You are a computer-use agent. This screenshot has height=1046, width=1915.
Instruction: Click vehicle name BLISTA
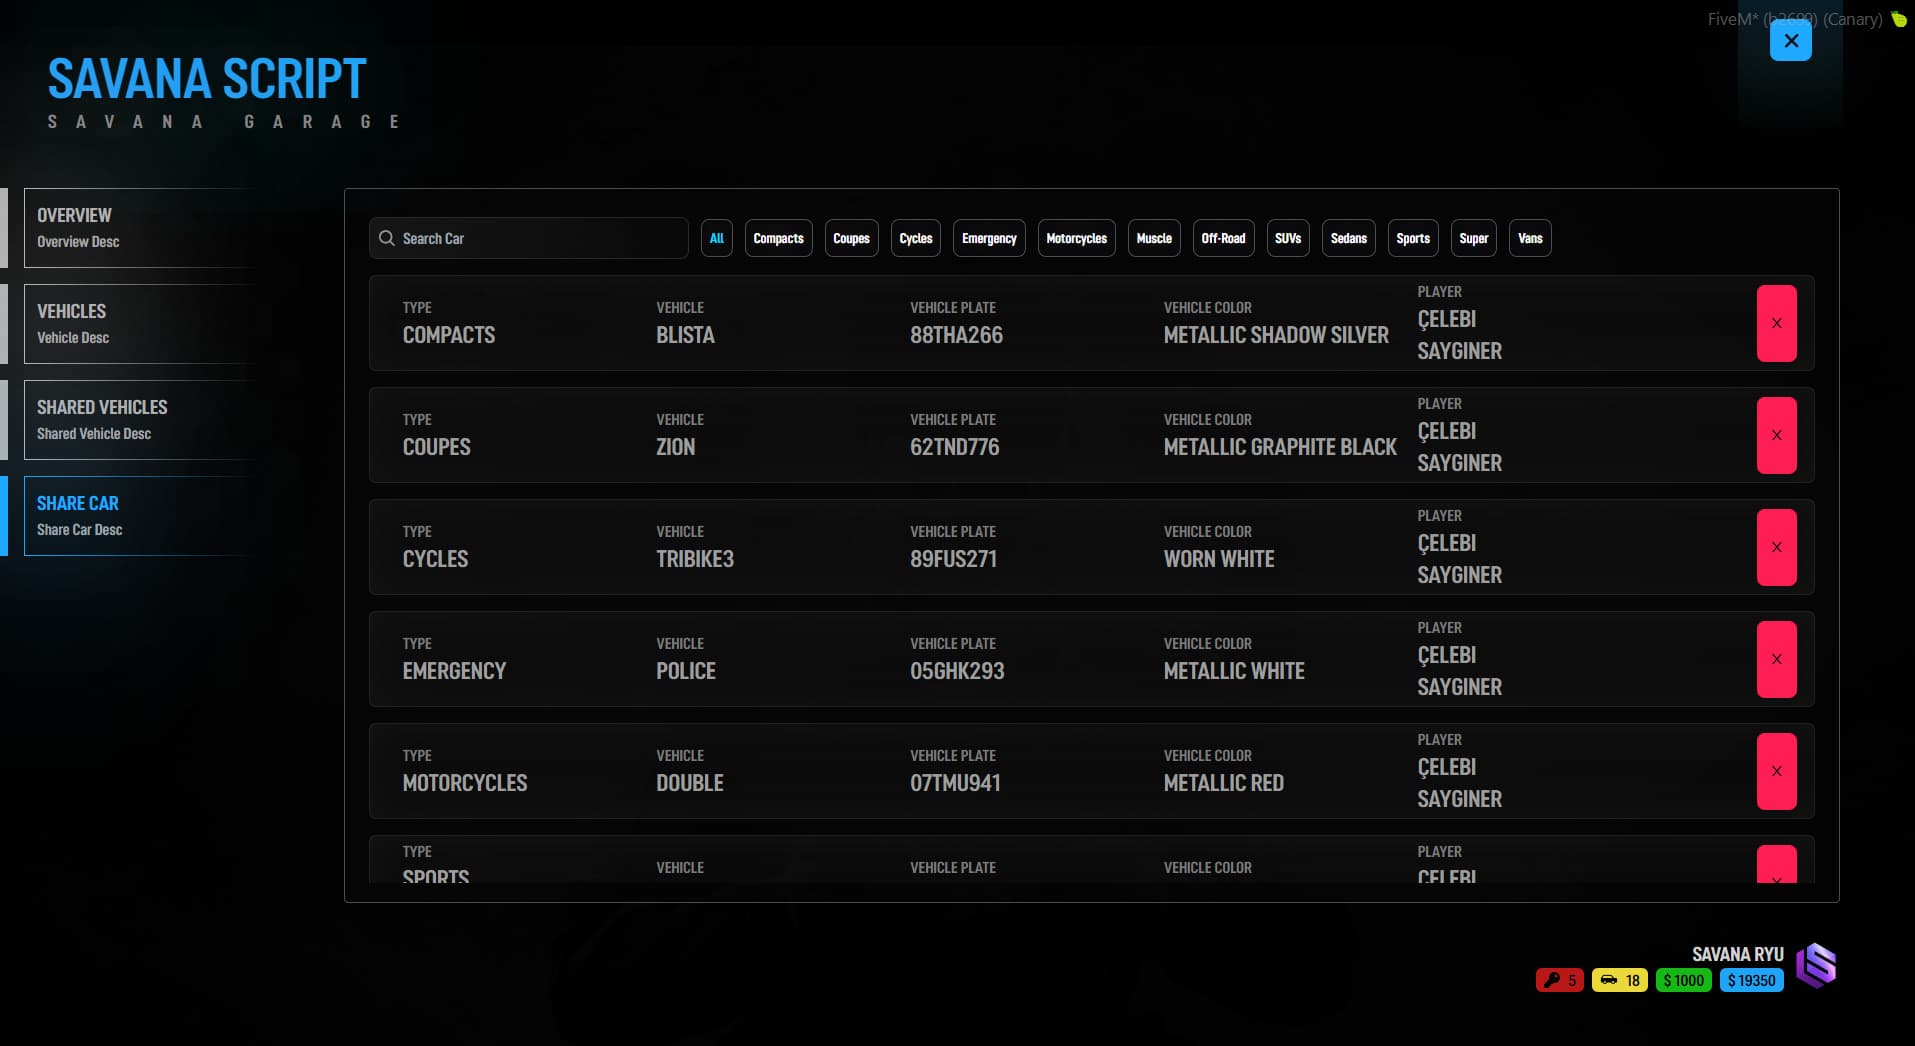click(x=685, y=335)
